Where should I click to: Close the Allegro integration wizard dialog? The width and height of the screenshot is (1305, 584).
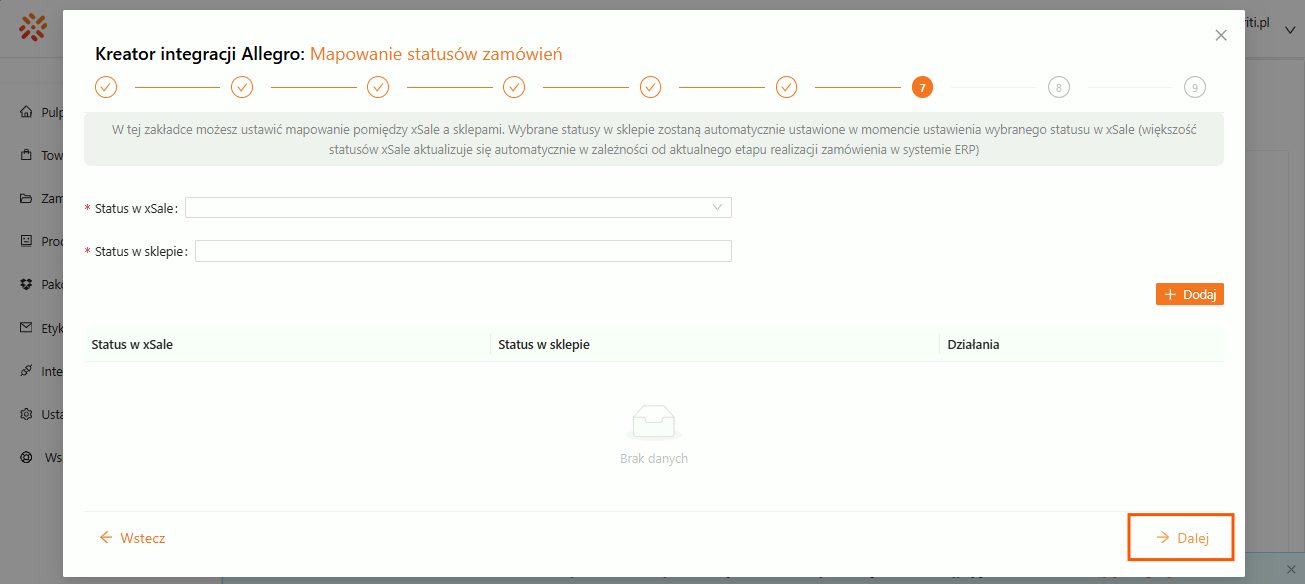1220,35
